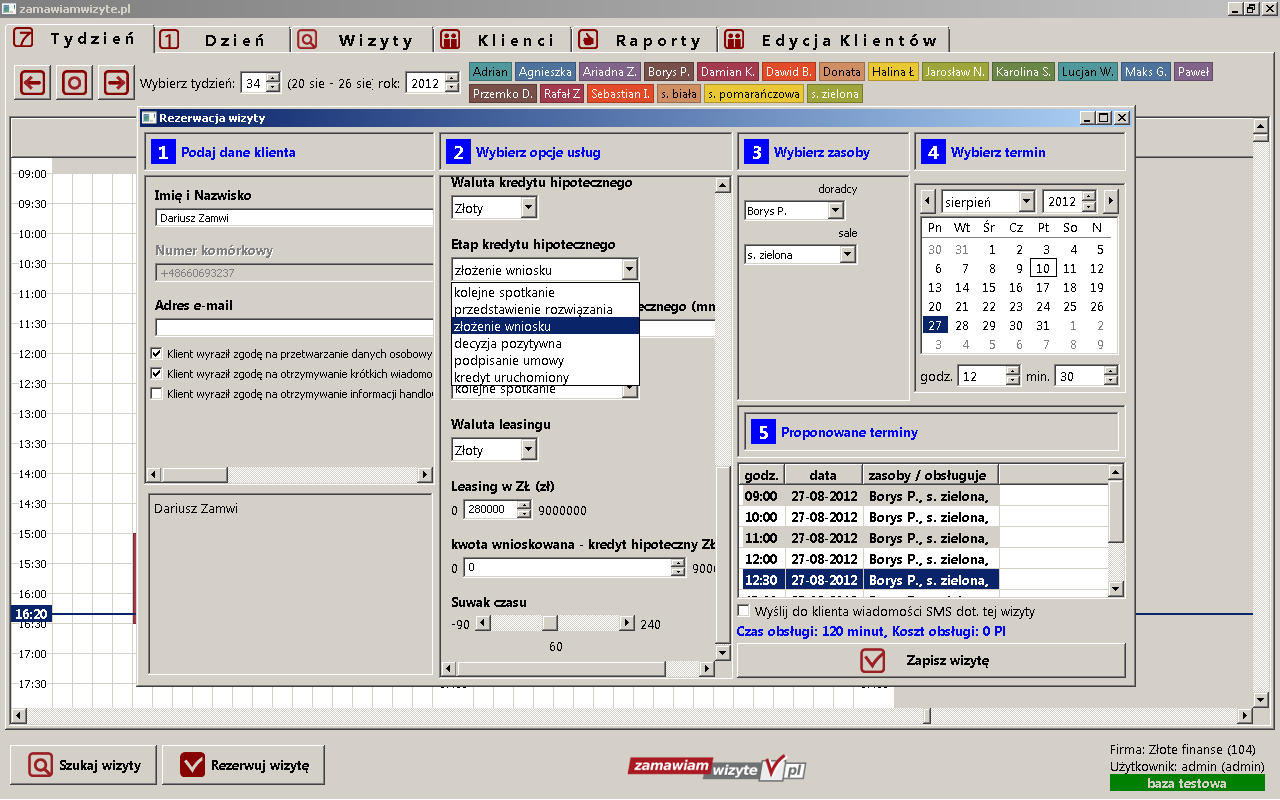
Task: Click service options panel scroll down arrow
Action: 723,652
